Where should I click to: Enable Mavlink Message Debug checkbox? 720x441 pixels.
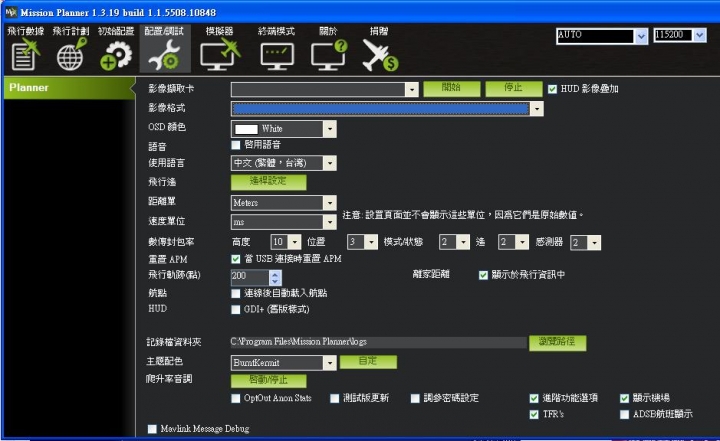152,429
